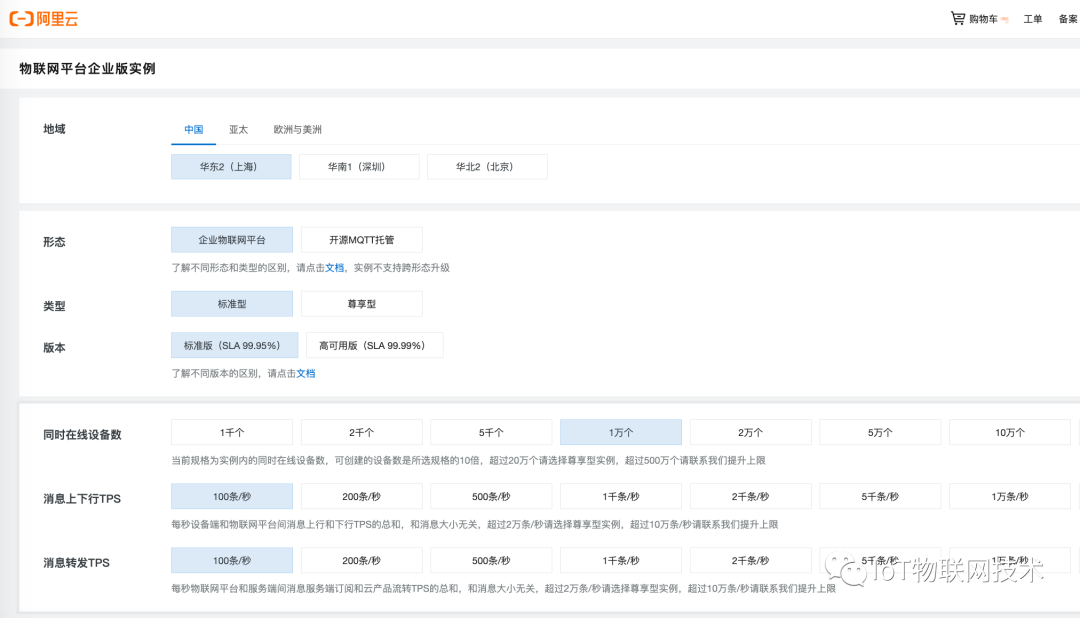
Task: Set online devices to 2千个
Action: [x=362, y=432]
